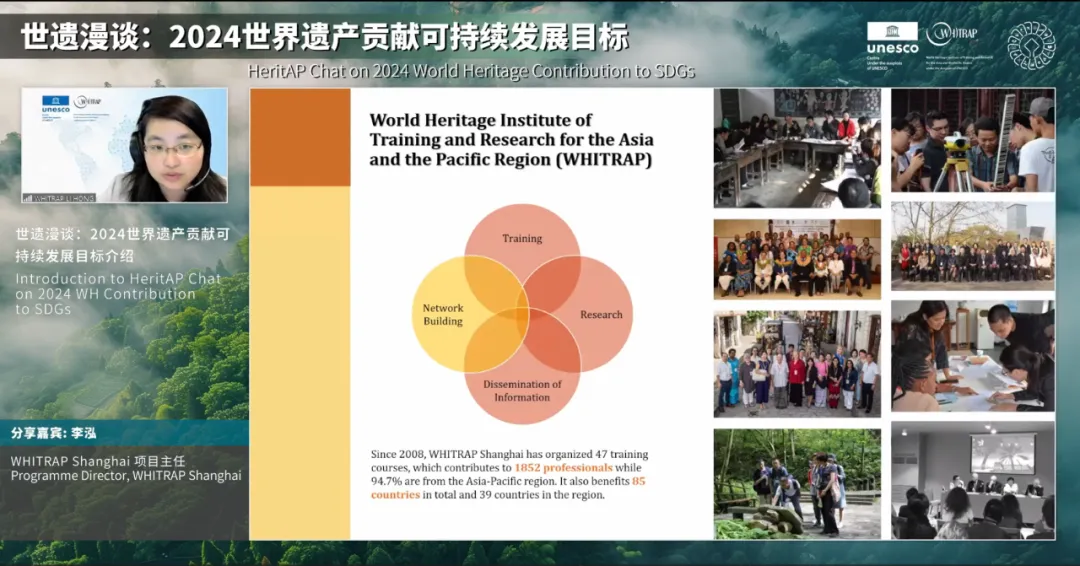1080x566 pixels.
Task: Open the indoor group photo under a banner
Action: click(797, 259)
